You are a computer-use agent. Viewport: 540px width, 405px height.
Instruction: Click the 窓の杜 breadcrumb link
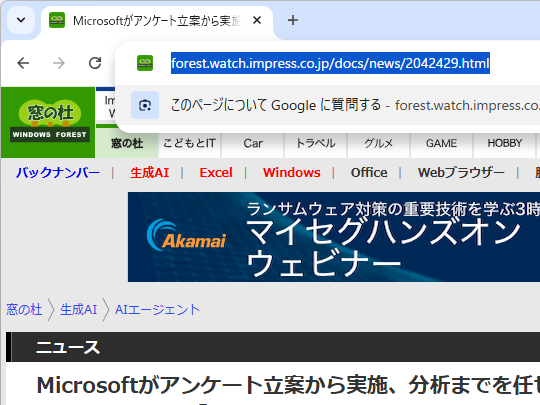coord(24,309)
